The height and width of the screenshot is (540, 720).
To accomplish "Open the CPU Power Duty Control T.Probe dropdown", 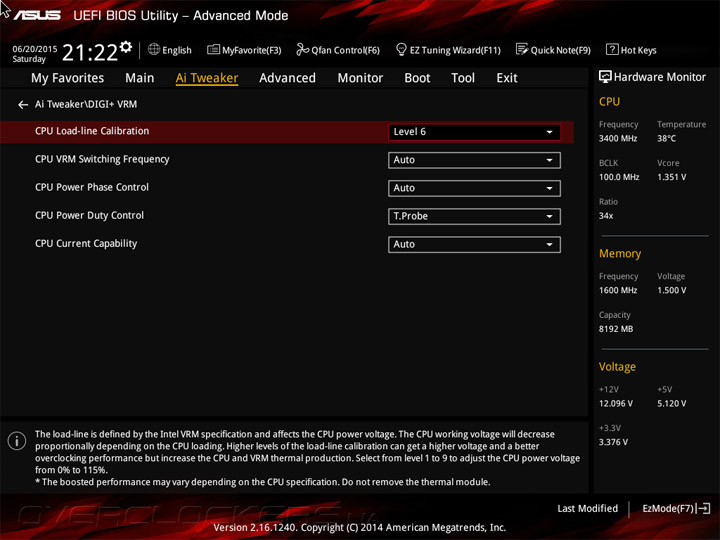I will tap(474, 216).
